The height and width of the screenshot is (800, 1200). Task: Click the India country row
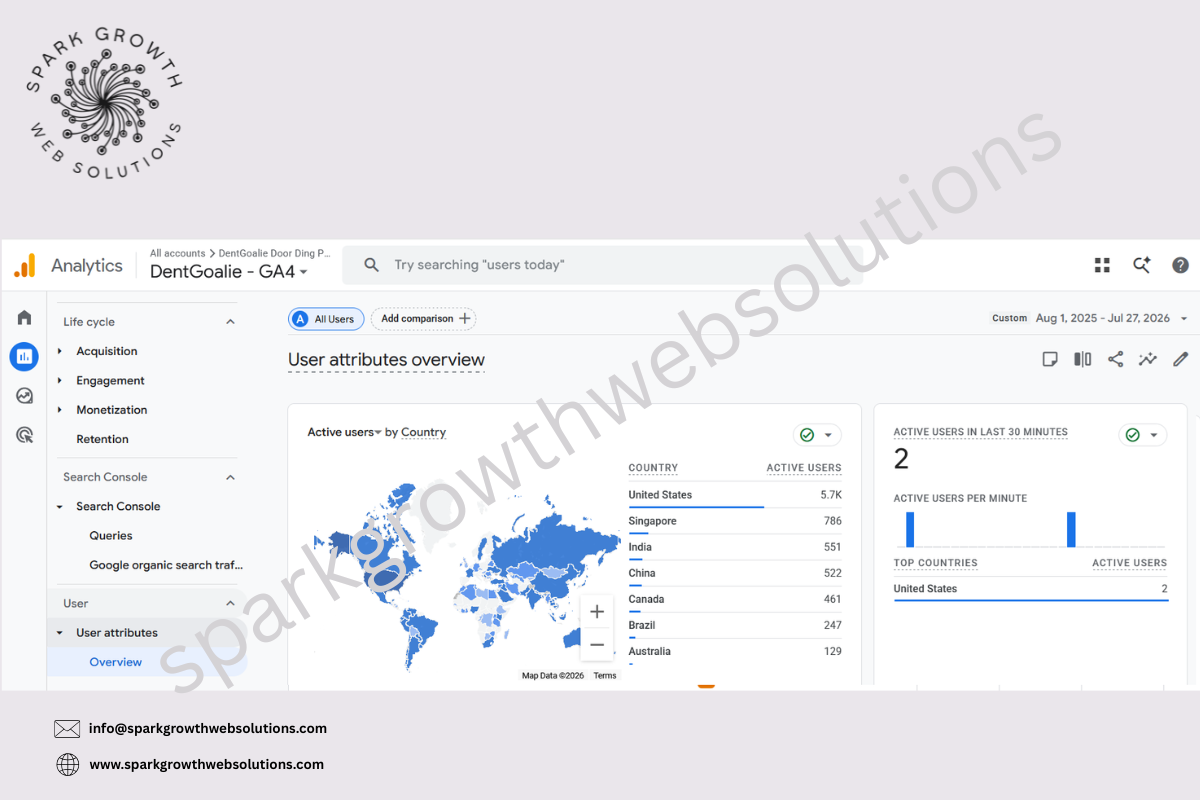click(x=735, y=547)
